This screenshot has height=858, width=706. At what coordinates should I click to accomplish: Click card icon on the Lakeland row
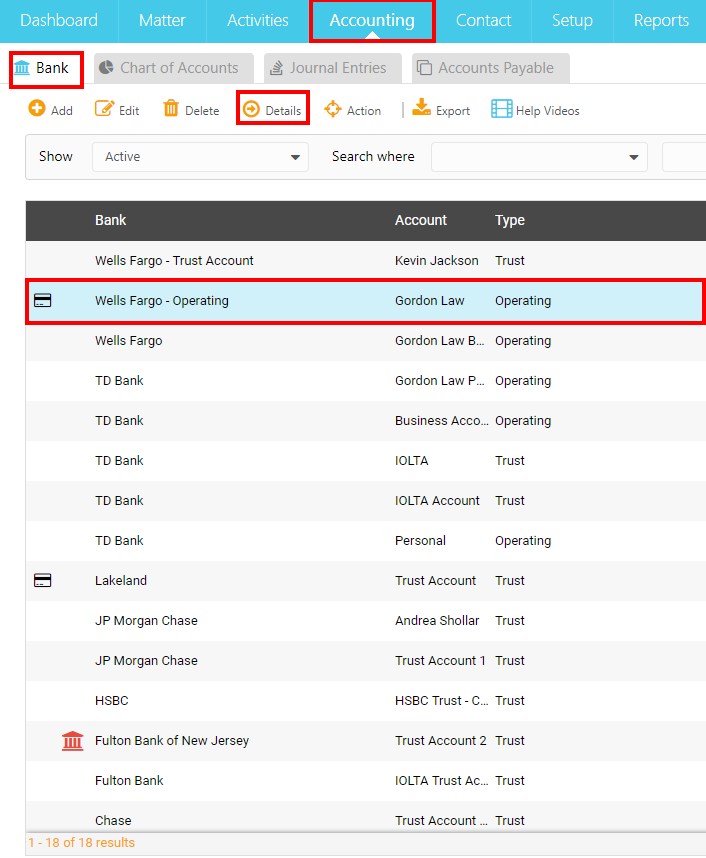pos(43,580)
